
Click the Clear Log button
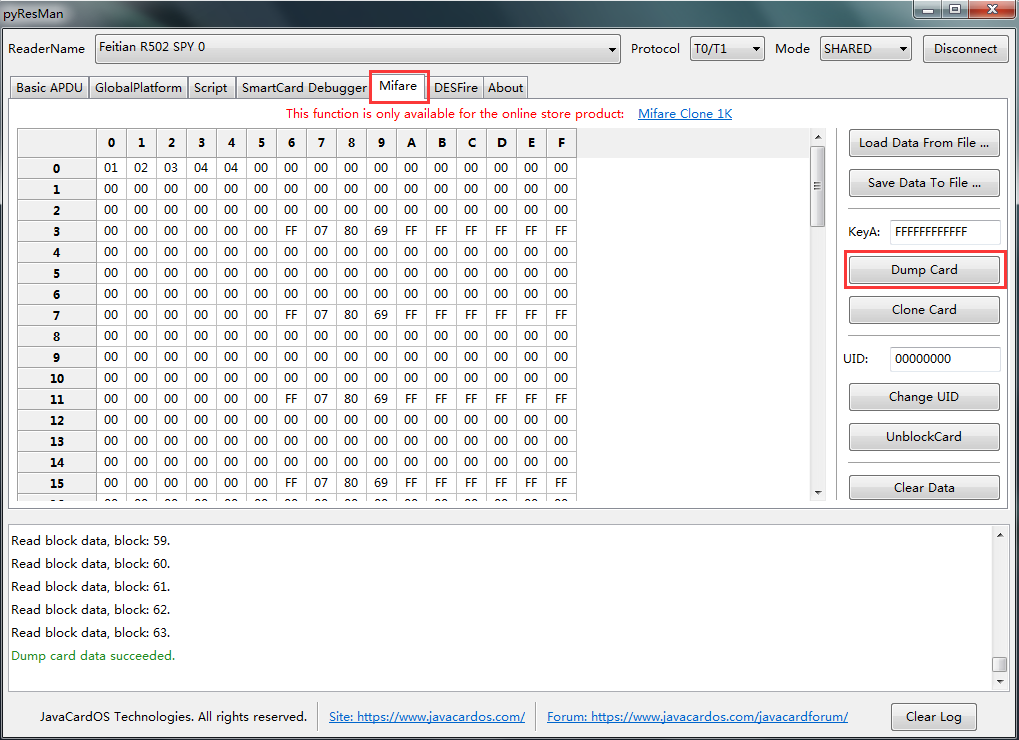point(933,717)
